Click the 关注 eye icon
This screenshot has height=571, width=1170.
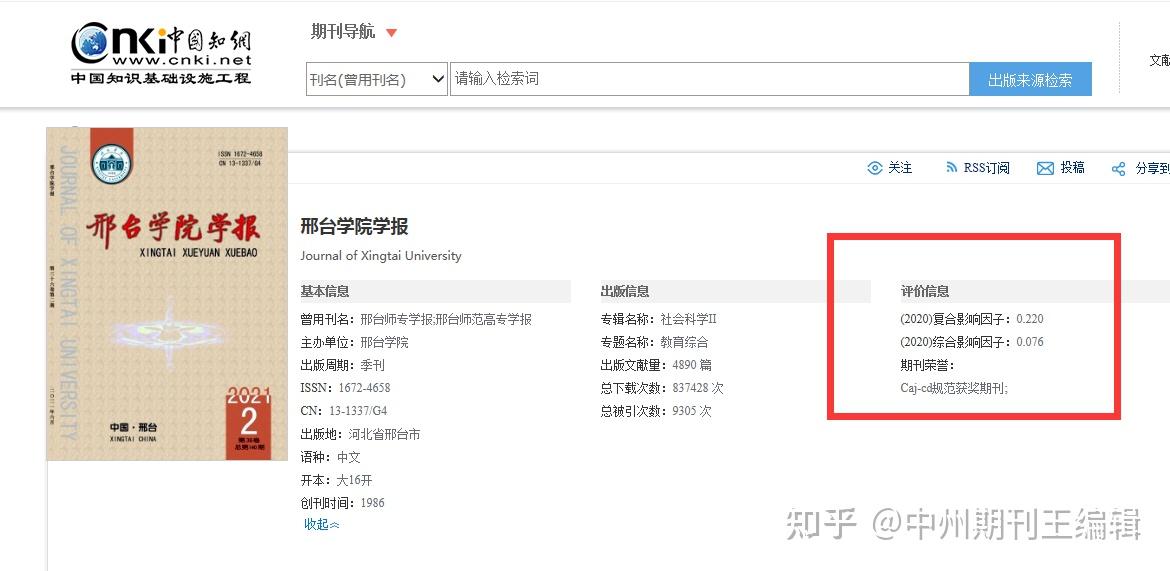pos(875,168)
